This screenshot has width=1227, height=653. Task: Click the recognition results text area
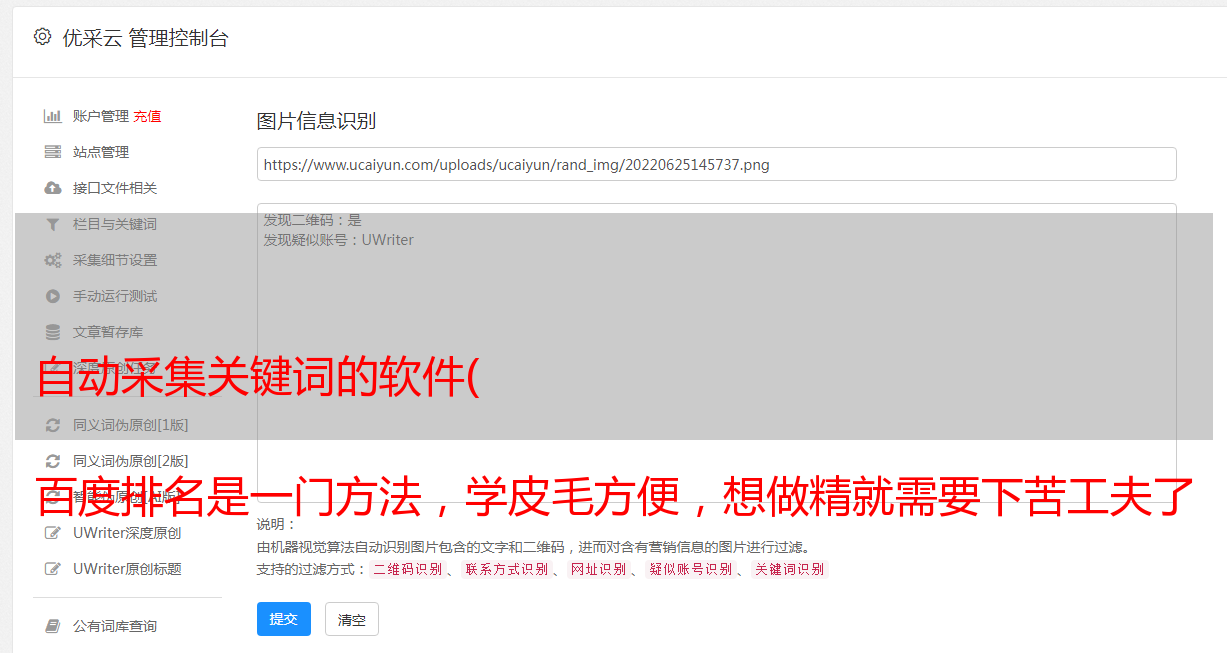point(716,352)
